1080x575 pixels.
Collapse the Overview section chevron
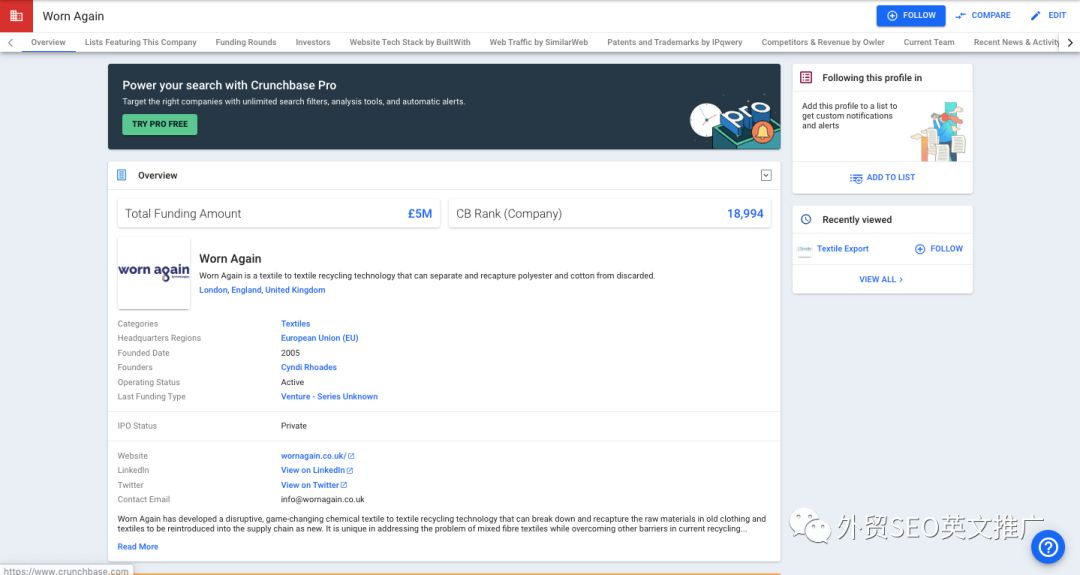pyautogui.click(x=766, y=175)
